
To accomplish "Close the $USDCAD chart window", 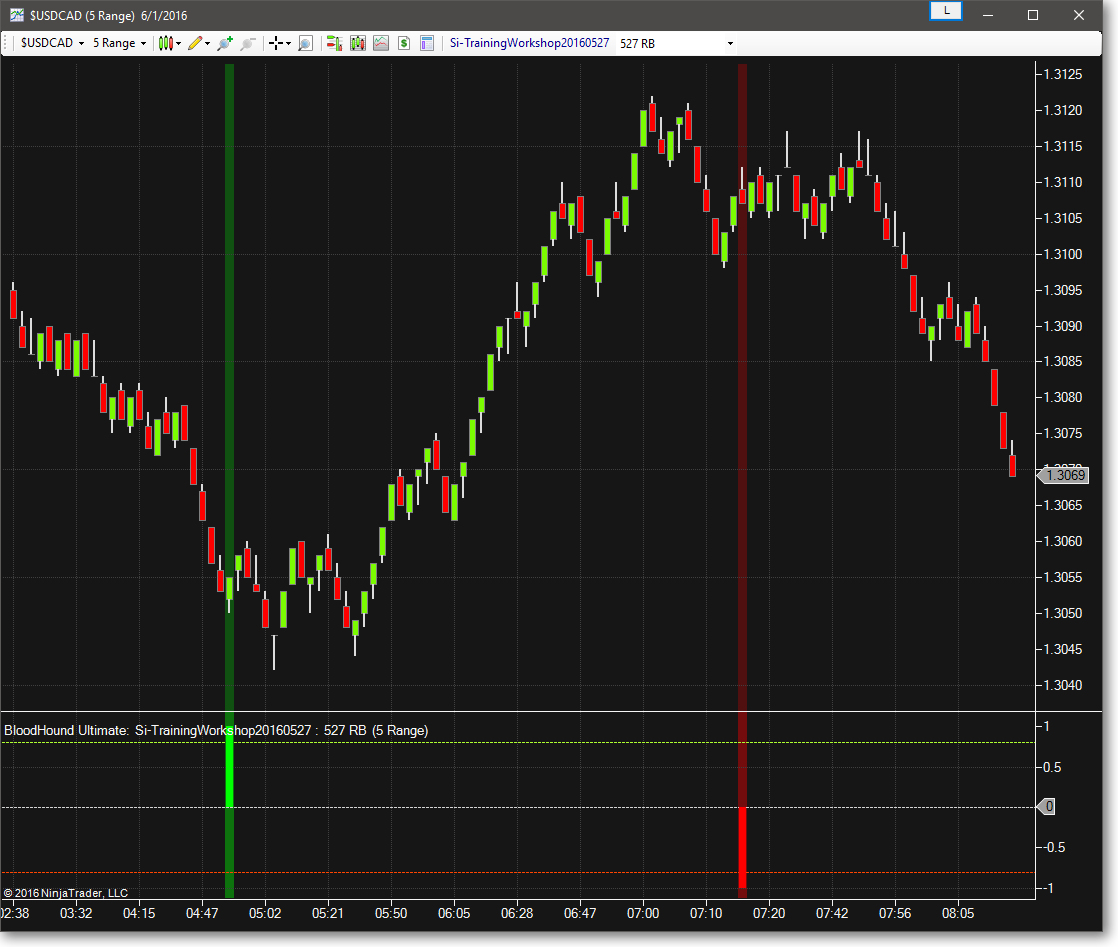I will [1079, 15].
